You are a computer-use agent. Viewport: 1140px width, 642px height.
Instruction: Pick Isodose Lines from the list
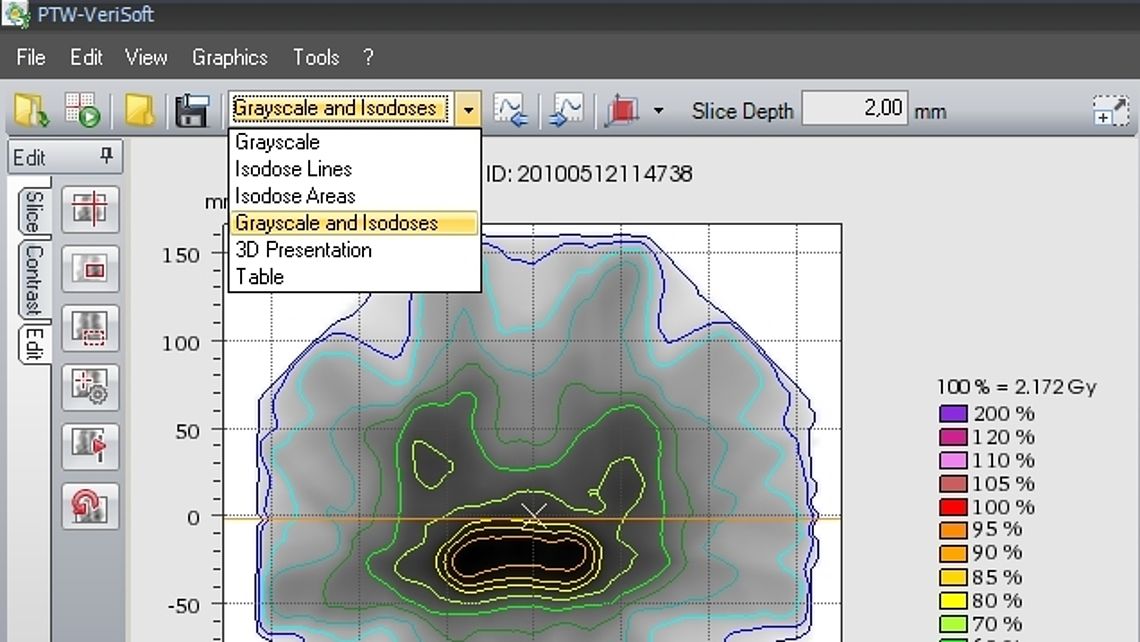coord(293,169)
